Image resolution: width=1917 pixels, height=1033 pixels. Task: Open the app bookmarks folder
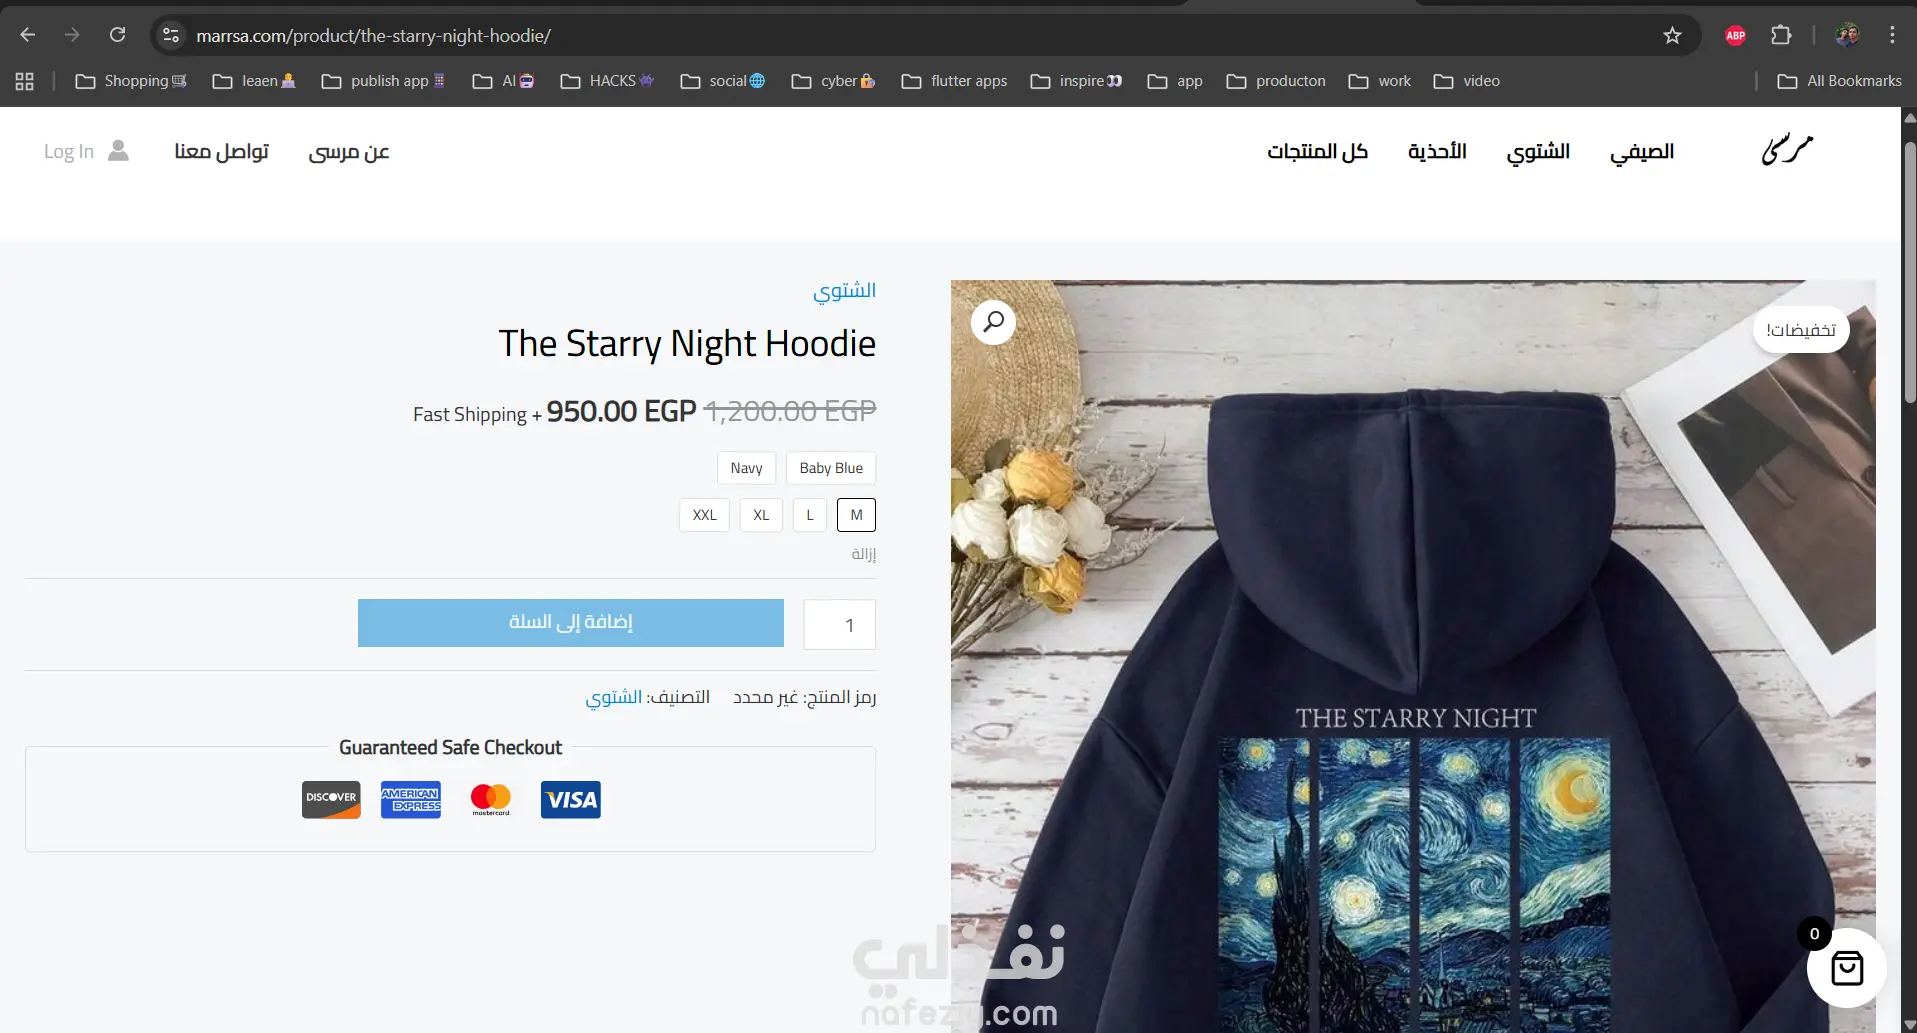[x=1175, y=81]
